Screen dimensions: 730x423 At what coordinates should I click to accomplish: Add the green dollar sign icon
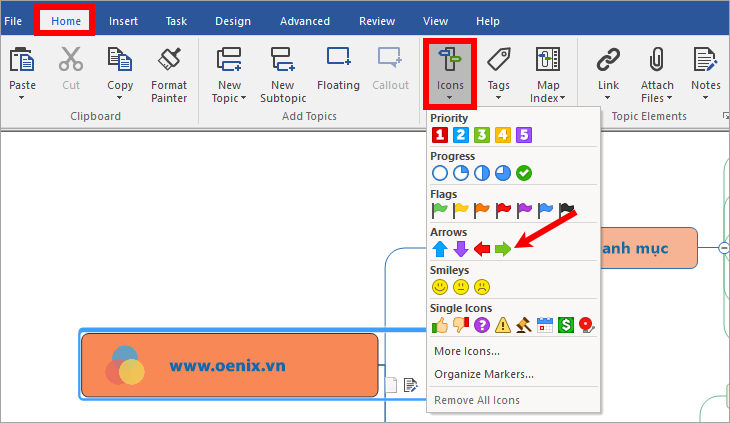point(565,325)
